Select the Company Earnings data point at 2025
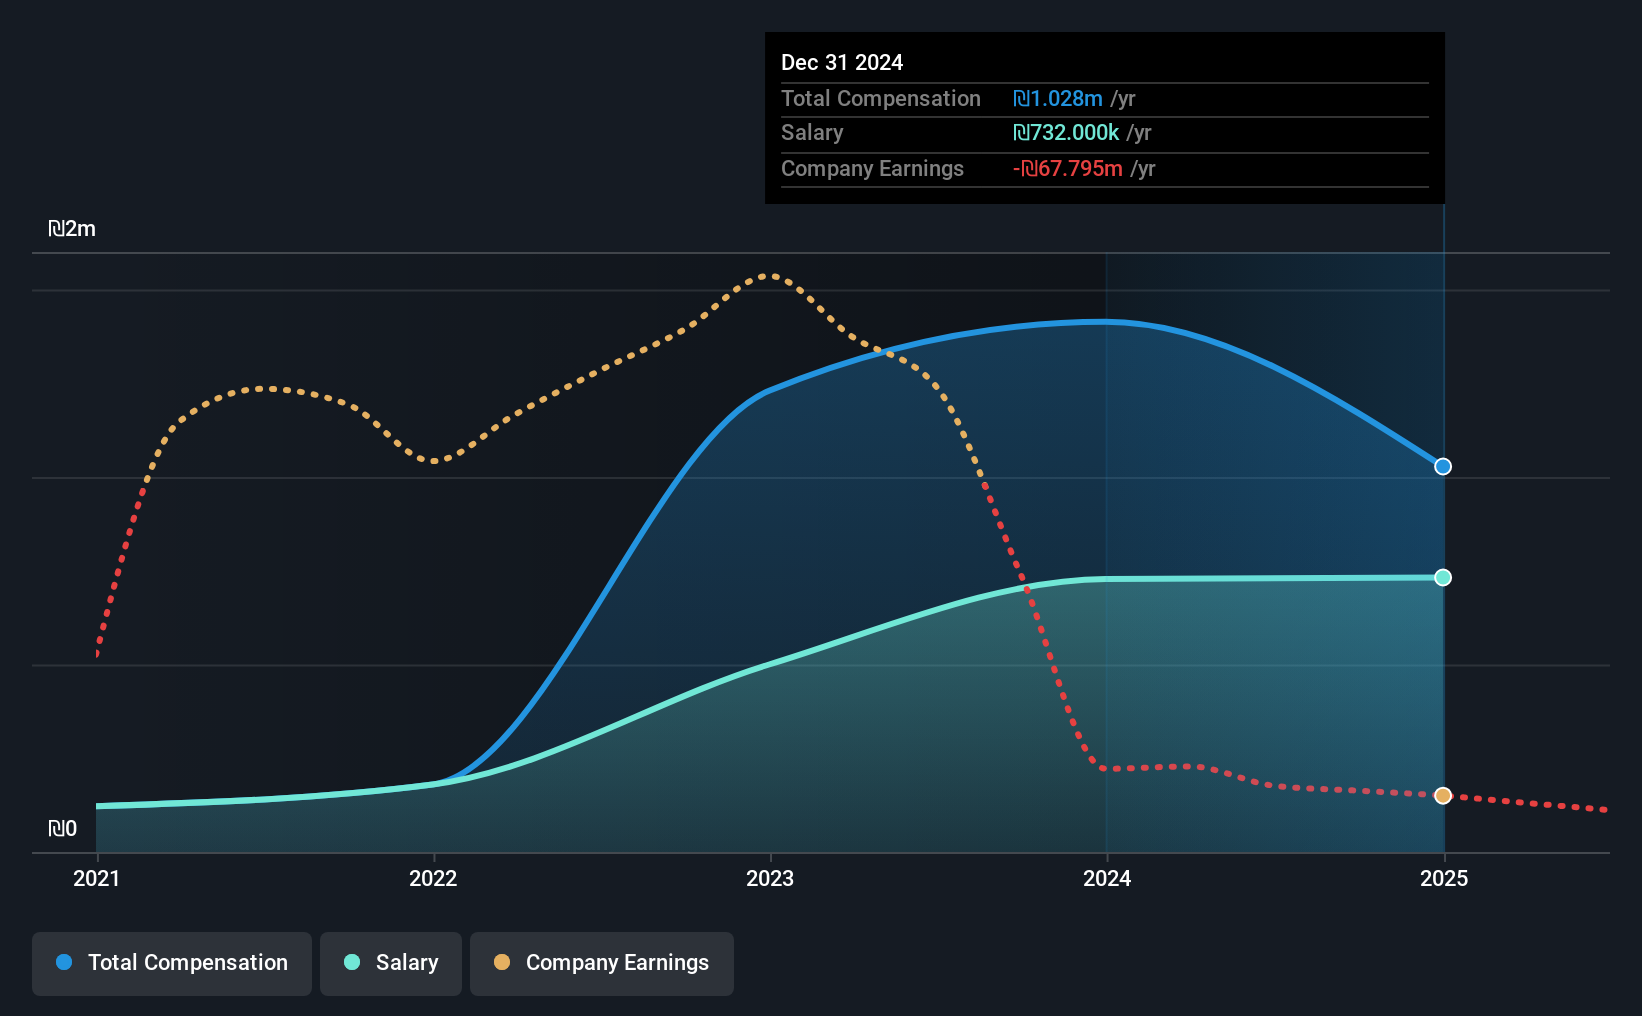This screenshot has height=1016, width=1642. tap(1443, 795)
